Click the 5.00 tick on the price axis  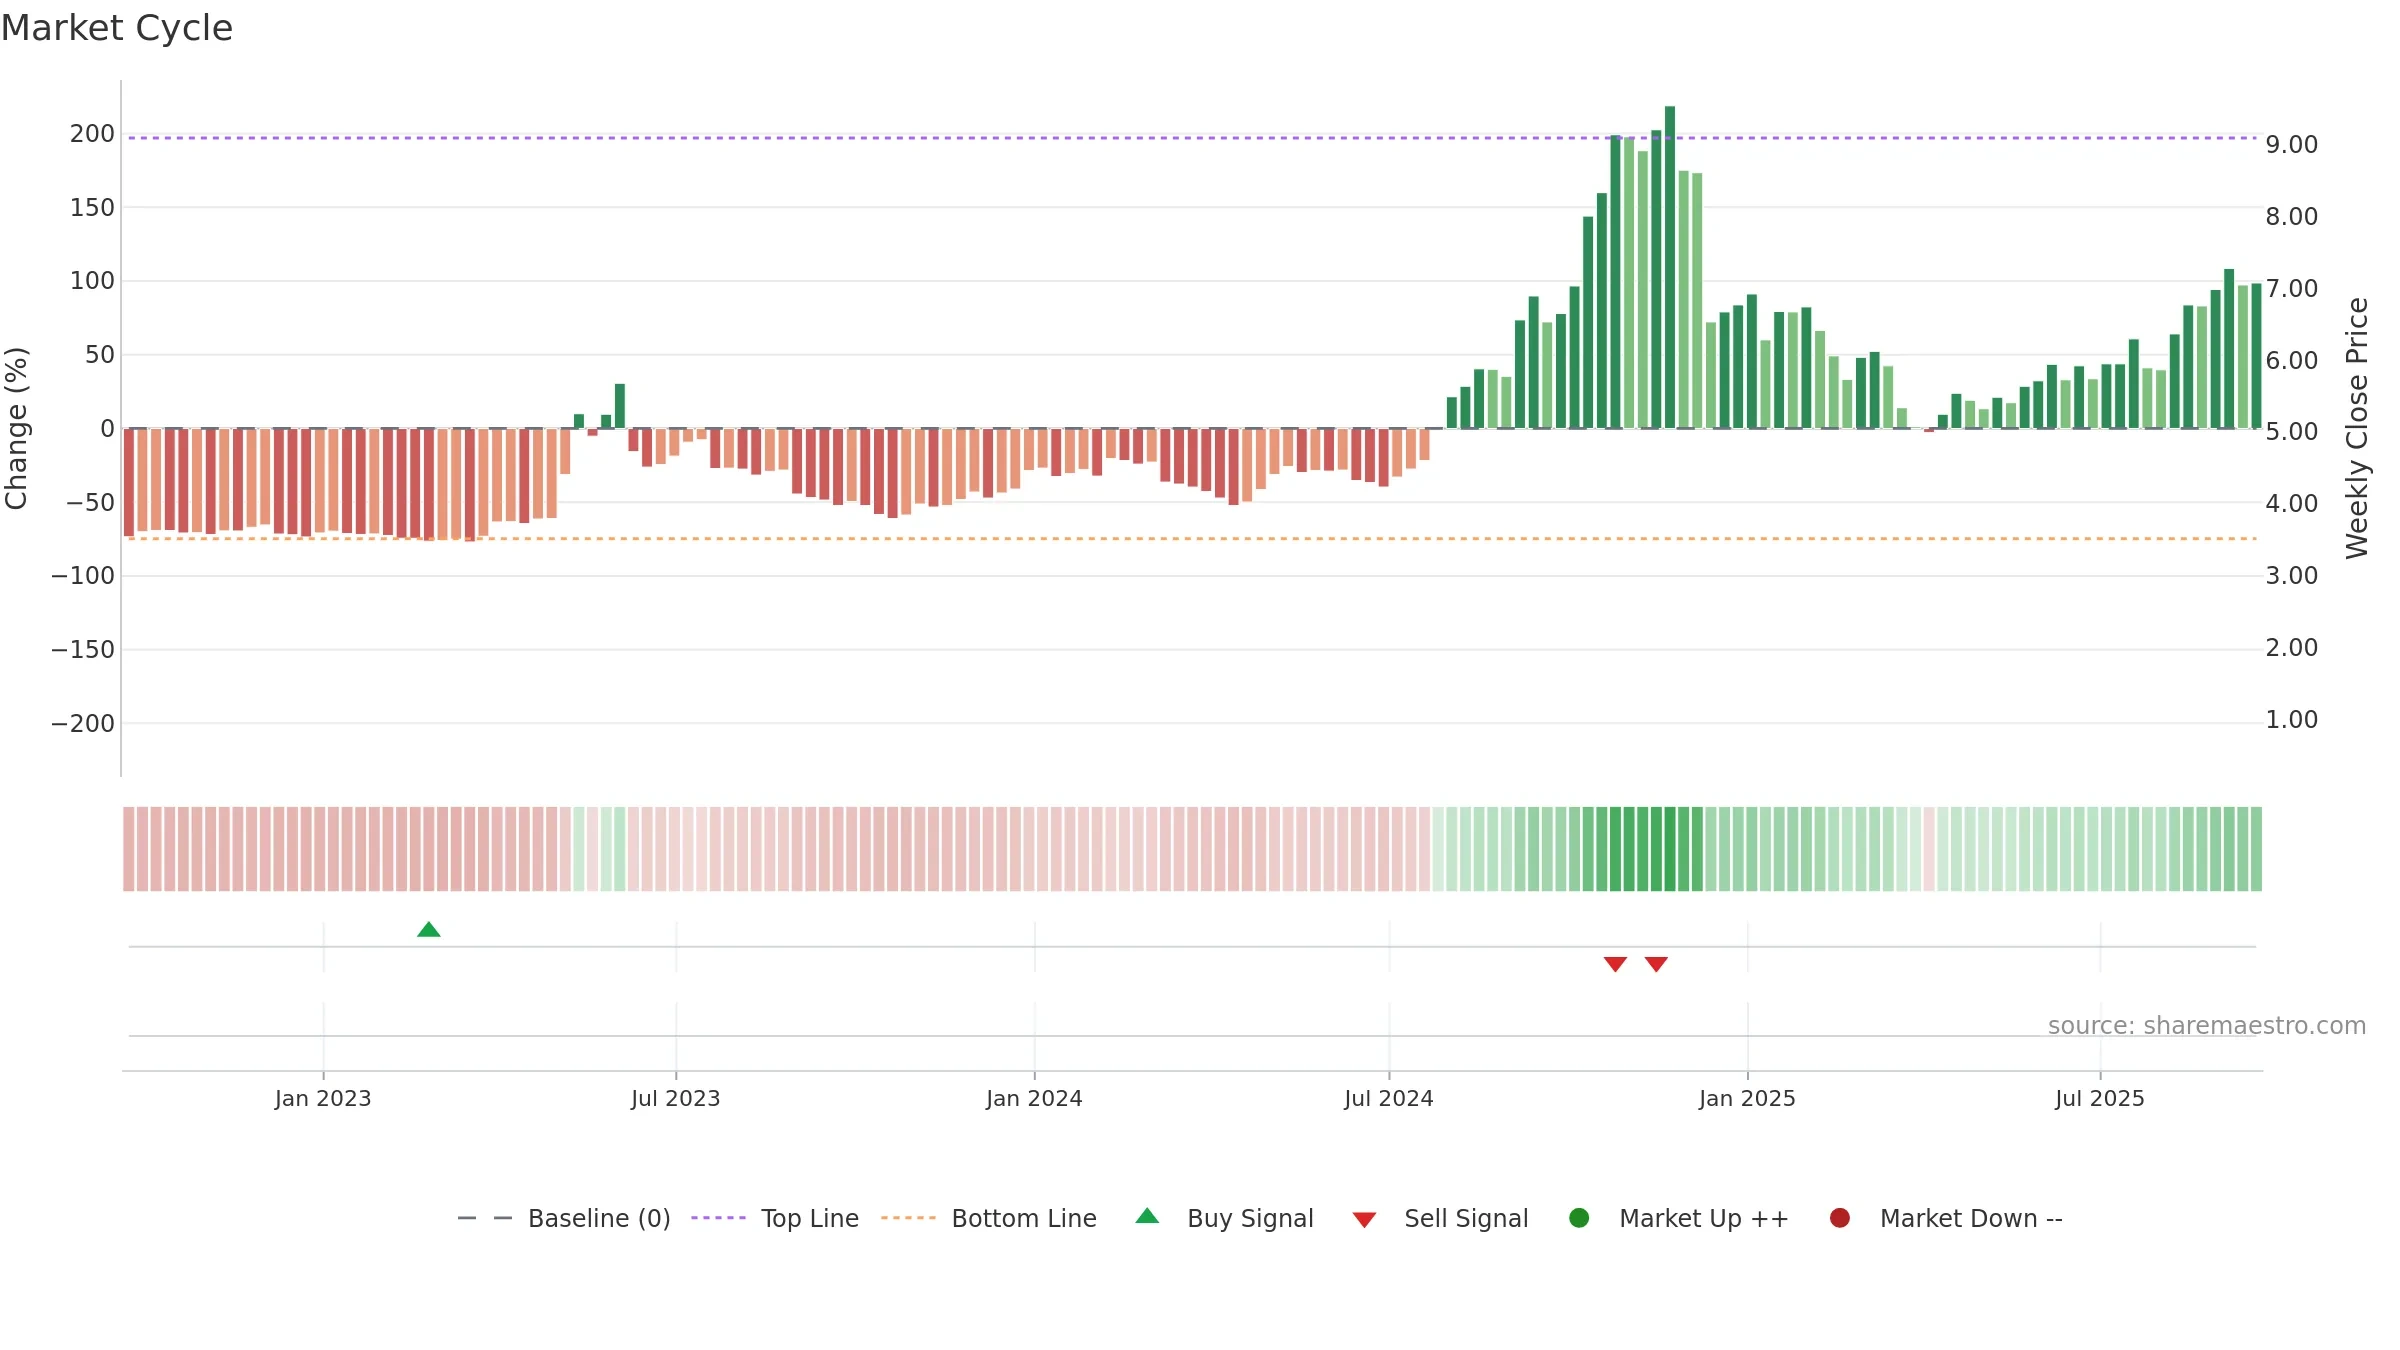point(2292,432)
